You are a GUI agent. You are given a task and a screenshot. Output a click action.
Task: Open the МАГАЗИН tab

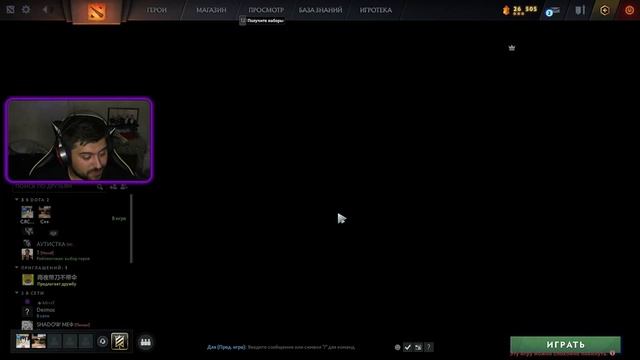pyautogui.click(x=211, y=10)
